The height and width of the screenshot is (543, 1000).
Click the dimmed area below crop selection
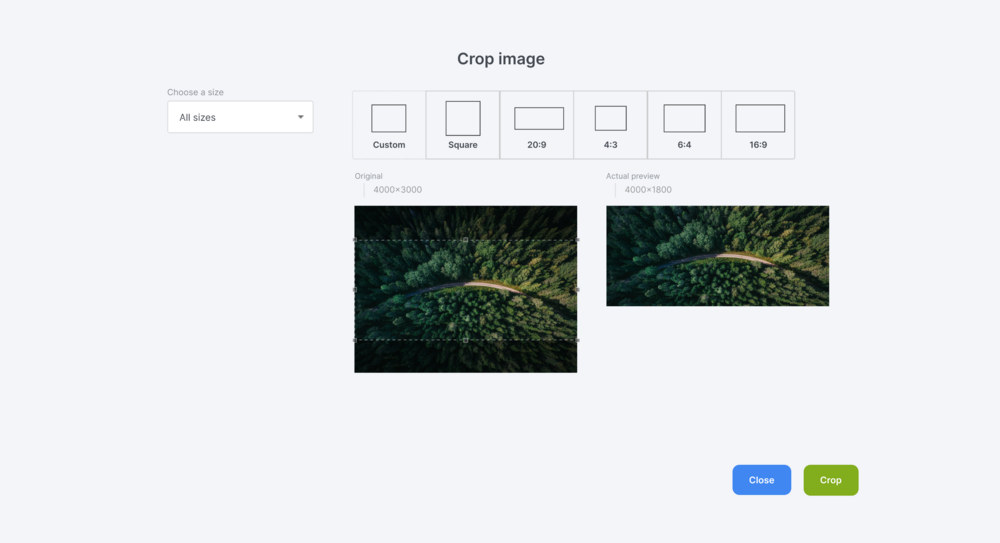[x=466, y=357]
